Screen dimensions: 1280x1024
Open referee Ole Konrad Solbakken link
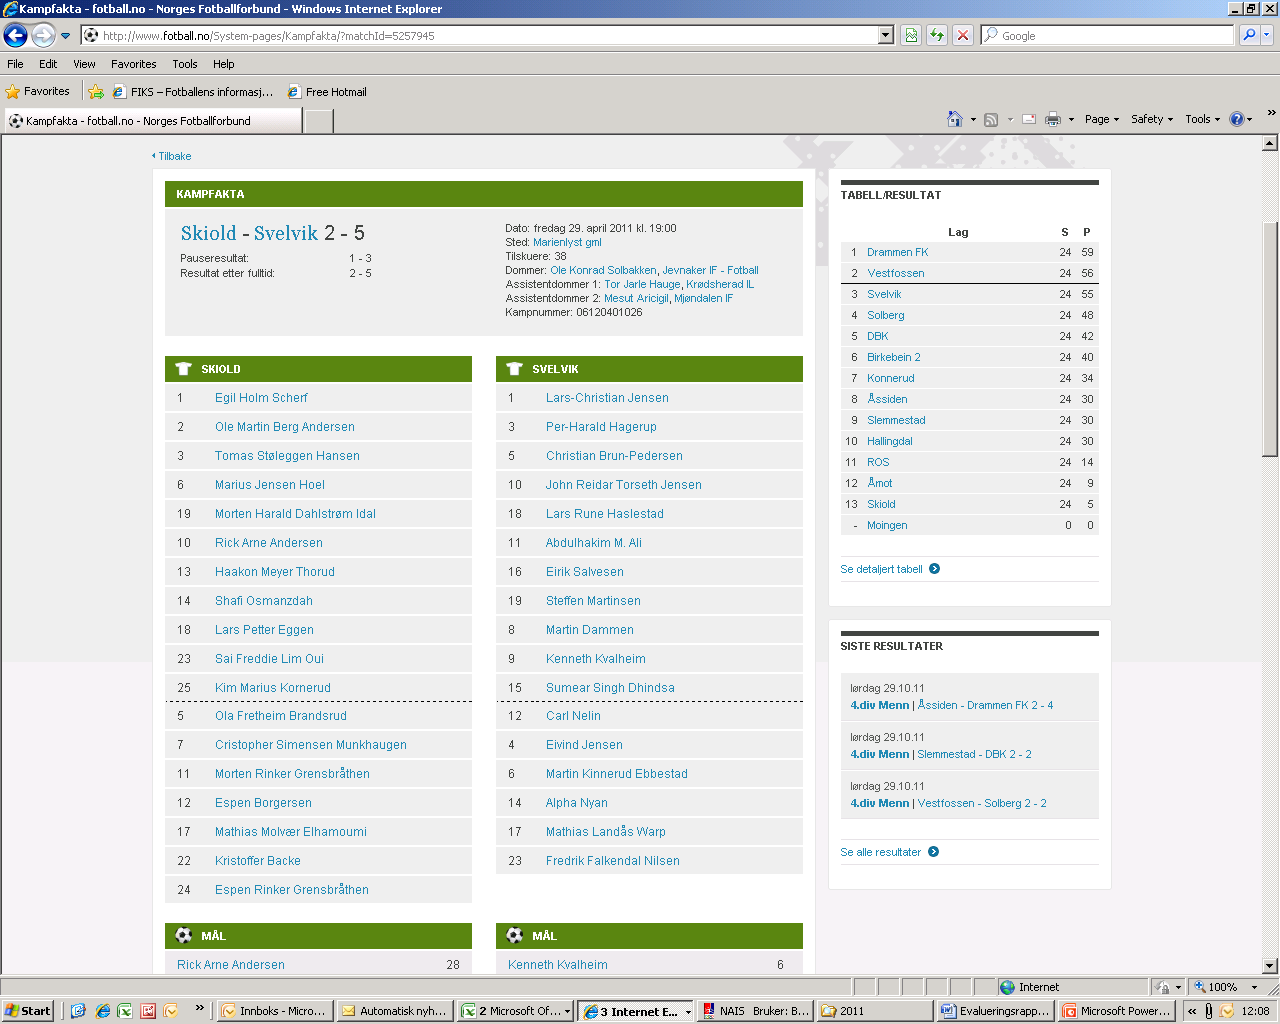[x=603, y=270]
